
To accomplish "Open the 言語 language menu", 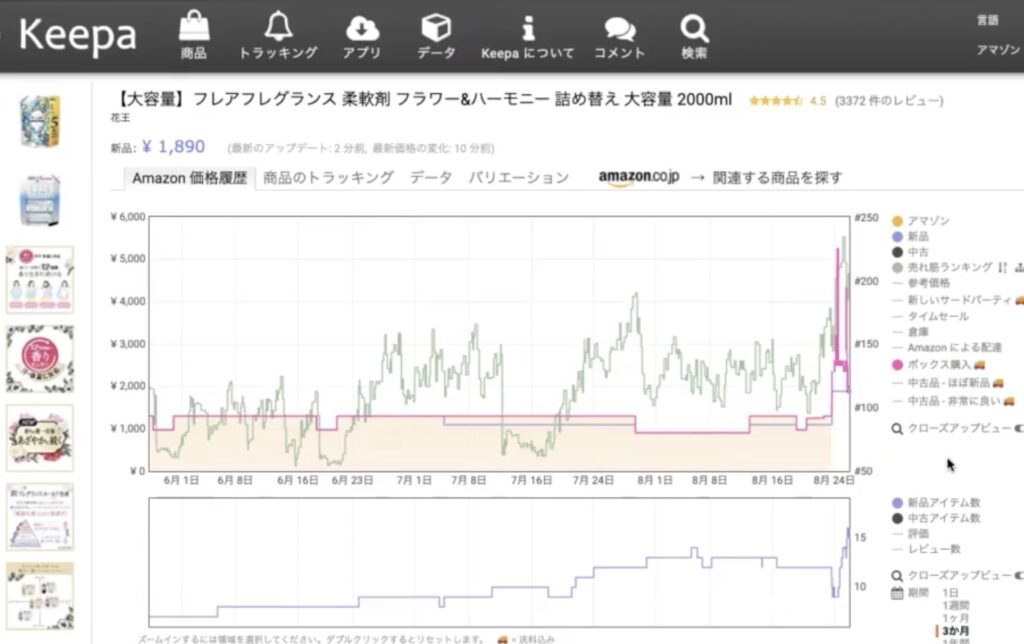I will [987, 20].
